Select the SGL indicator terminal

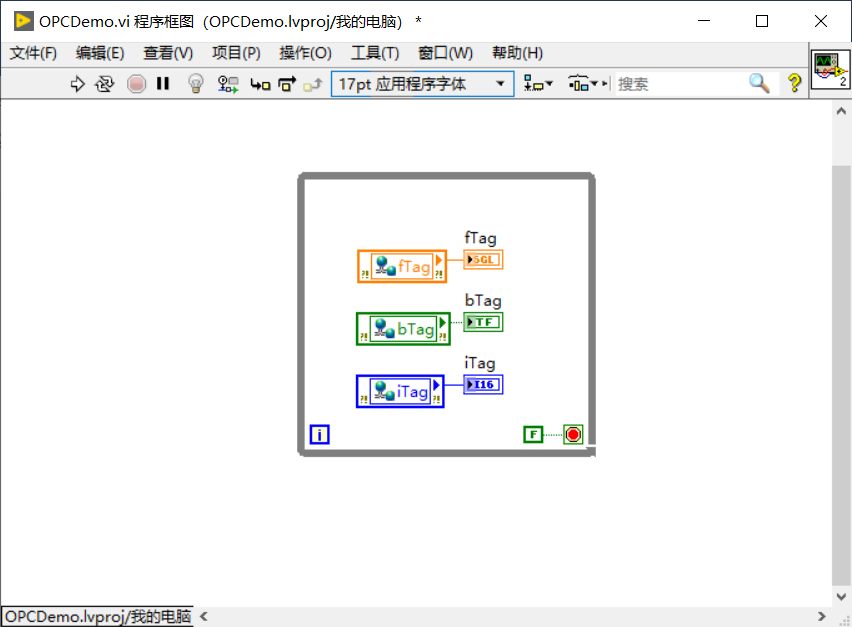(x=483, y=260)
